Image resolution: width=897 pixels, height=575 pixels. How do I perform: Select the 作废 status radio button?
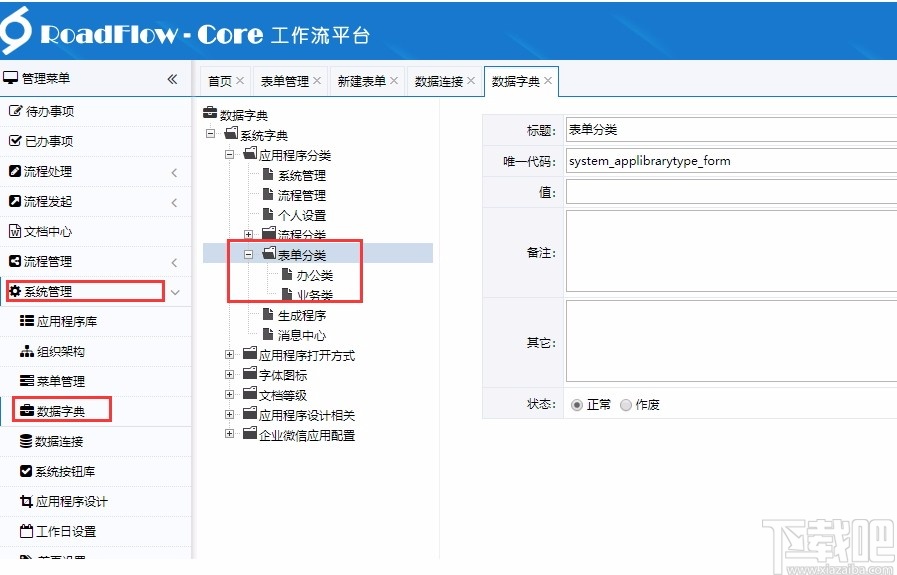pyautogui.click(x=626, y=405)
